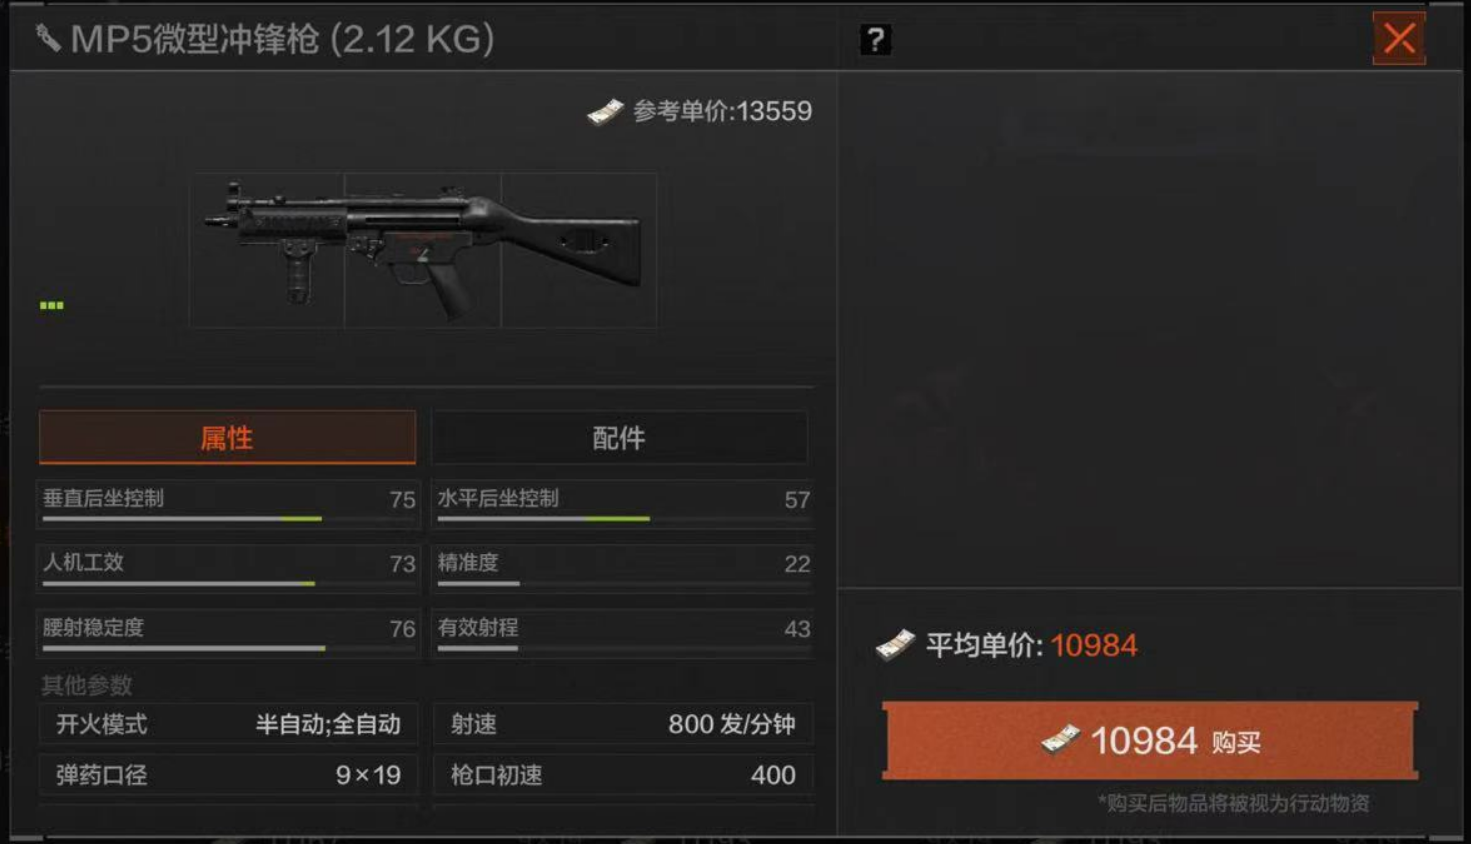The image size is (1471, 844).
Task: Buy the MP5 for 10984
Action: pyautogui.click(x=1150, y=741)
